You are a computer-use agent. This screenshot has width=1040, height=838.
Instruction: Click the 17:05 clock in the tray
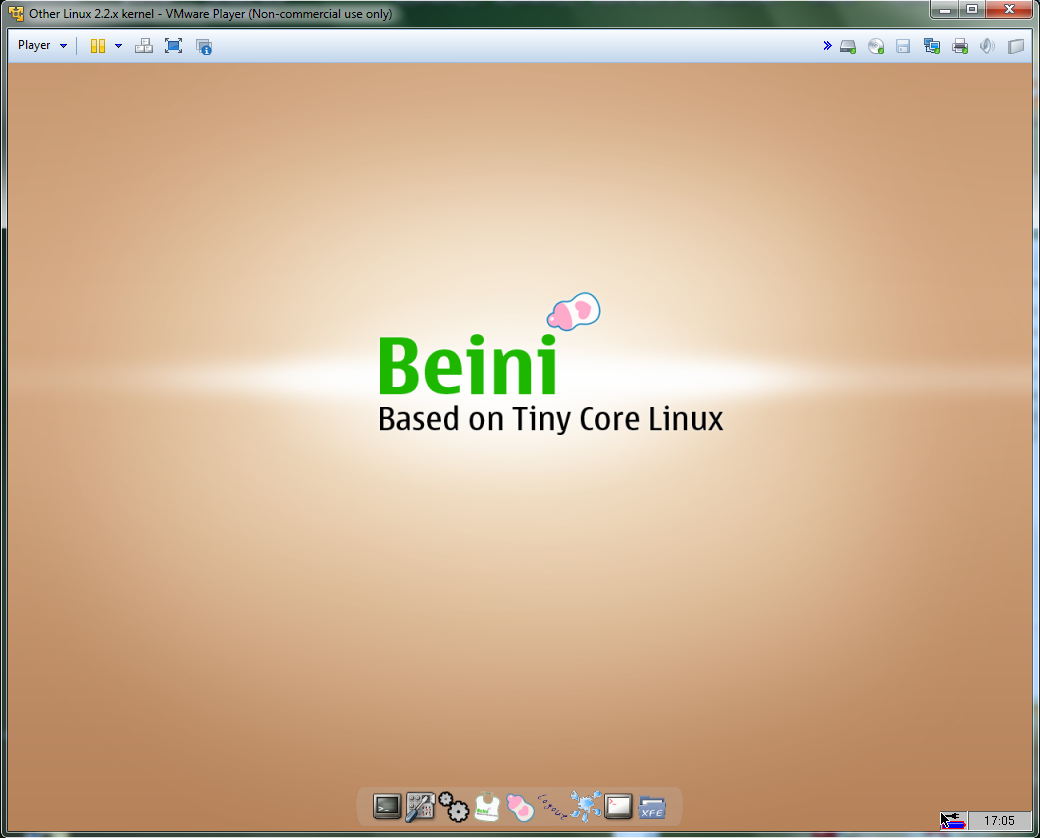[x=999, y=821]
